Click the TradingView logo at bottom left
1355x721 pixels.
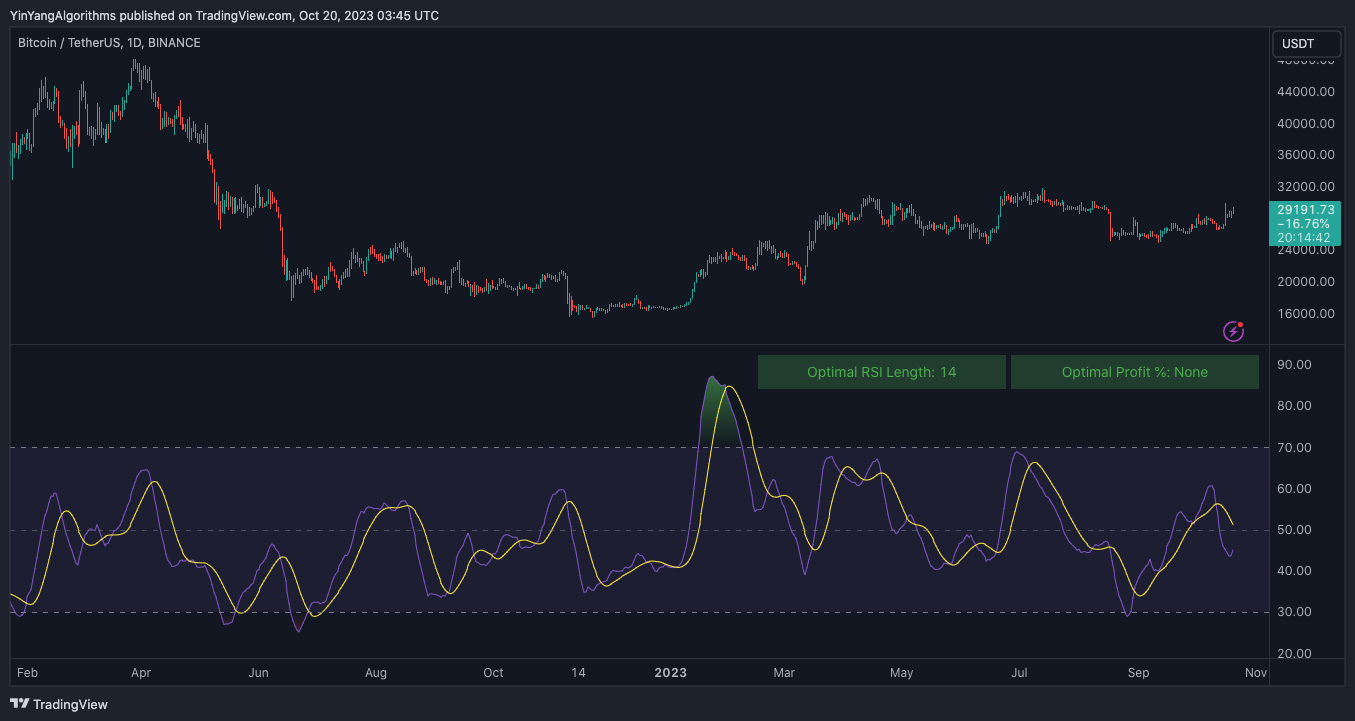(59, 704)
